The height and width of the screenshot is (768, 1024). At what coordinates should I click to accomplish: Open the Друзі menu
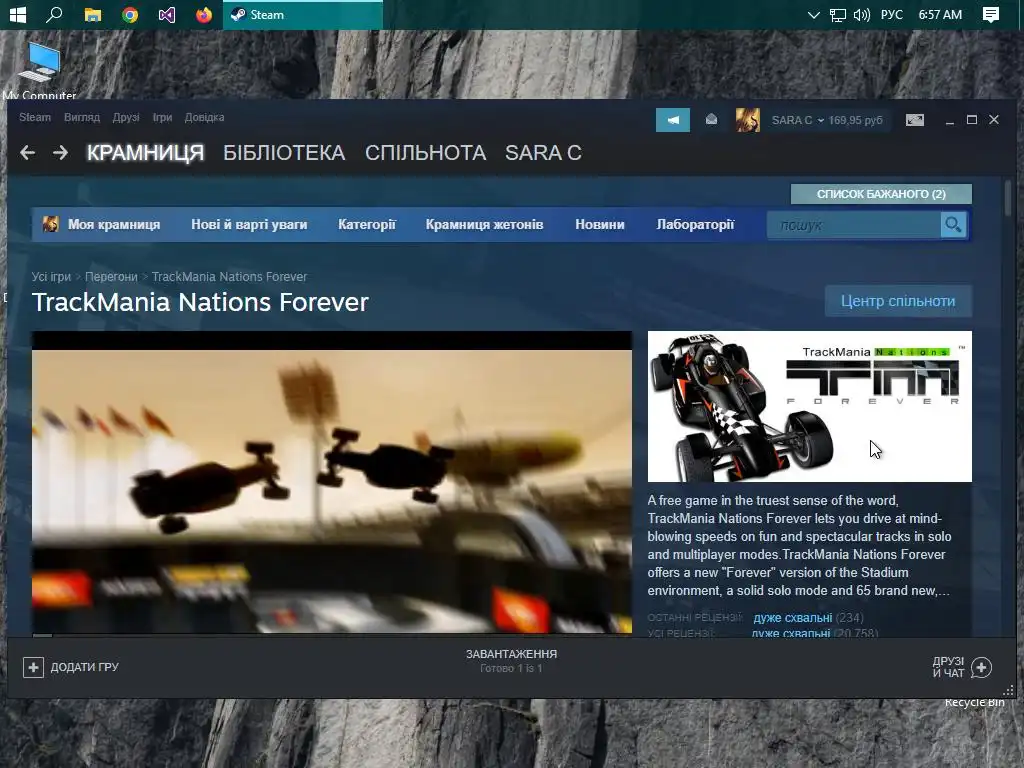126,118
